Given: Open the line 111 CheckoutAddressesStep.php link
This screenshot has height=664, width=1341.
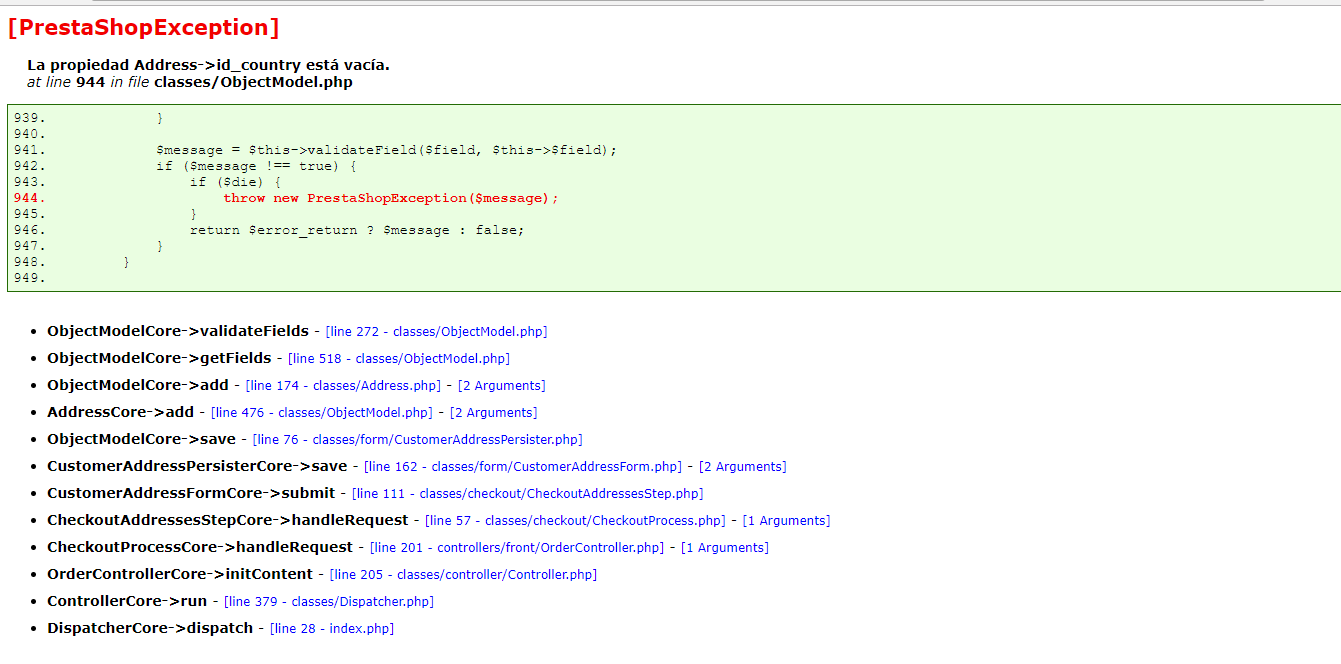Looking at the screenshot, I should coord(528,493).
